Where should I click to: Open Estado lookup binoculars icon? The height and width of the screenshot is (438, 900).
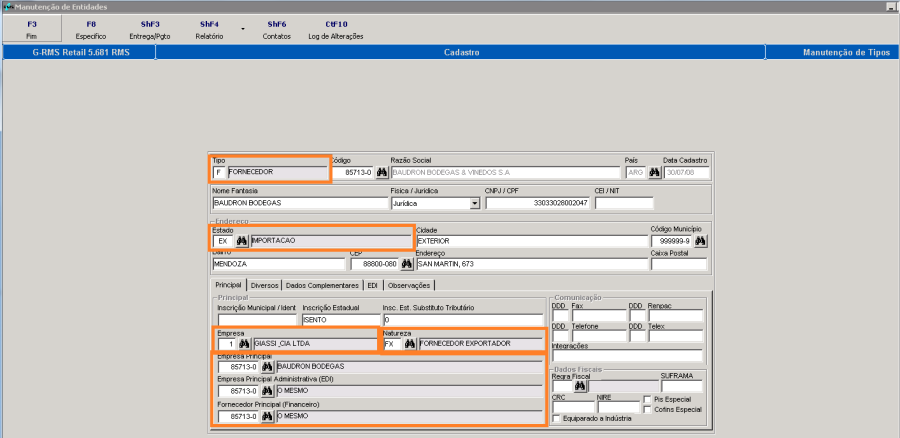point(242,241)
